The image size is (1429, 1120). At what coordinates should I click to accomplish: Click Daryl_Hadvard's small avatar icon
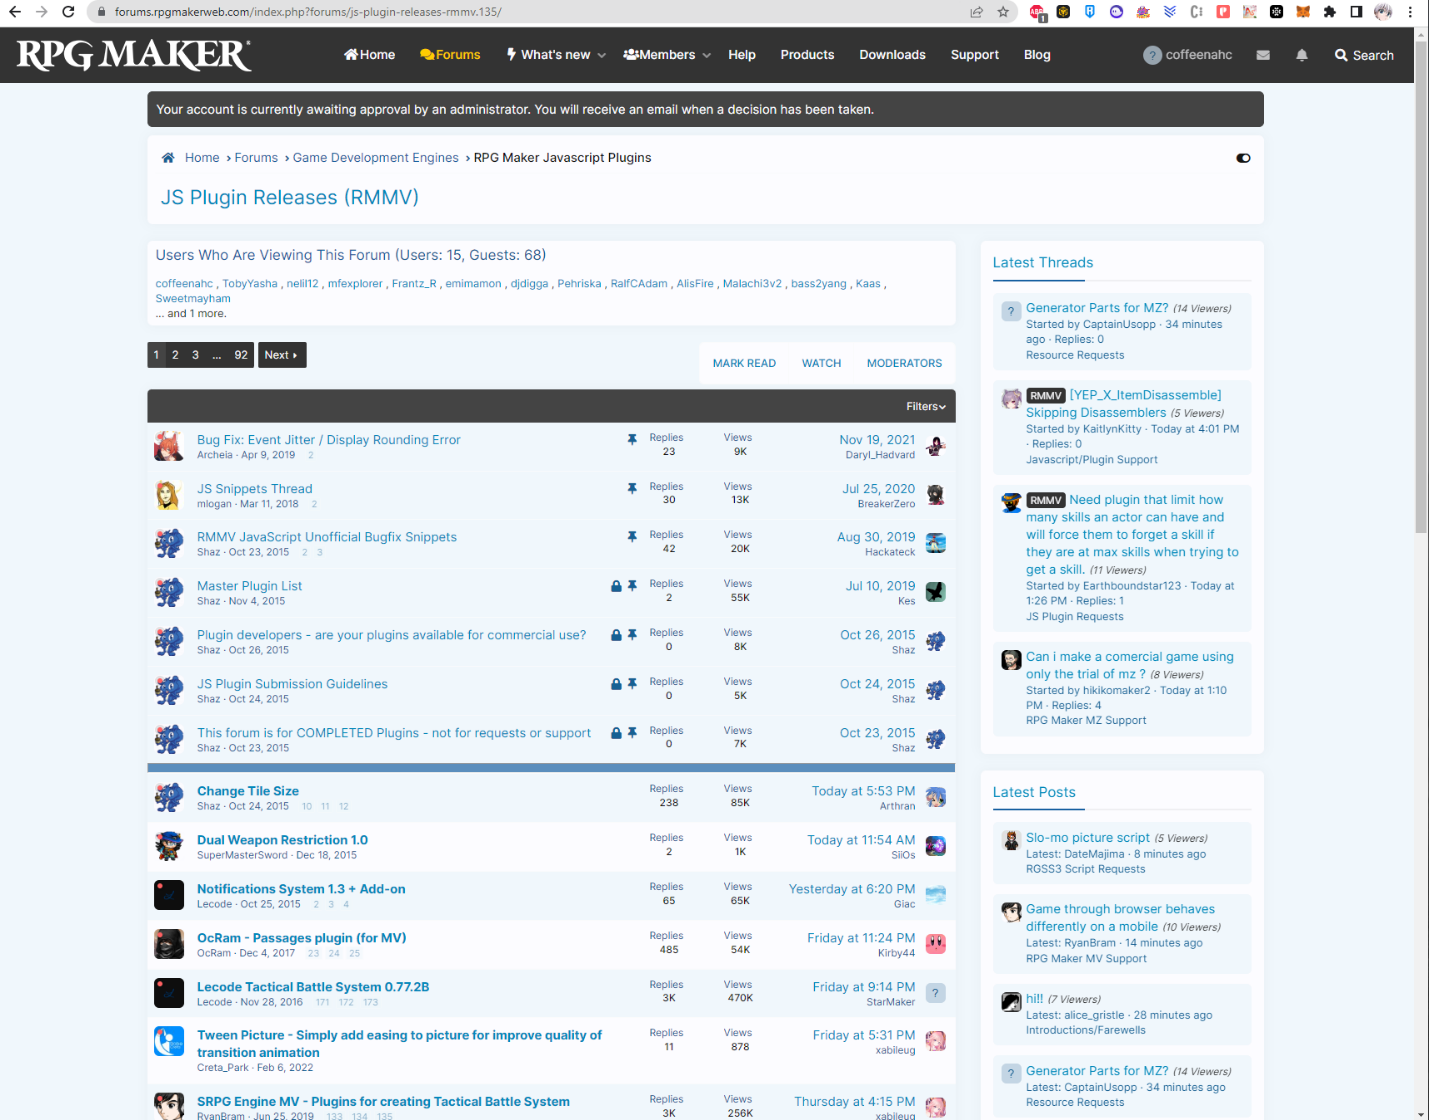point(935,446)
